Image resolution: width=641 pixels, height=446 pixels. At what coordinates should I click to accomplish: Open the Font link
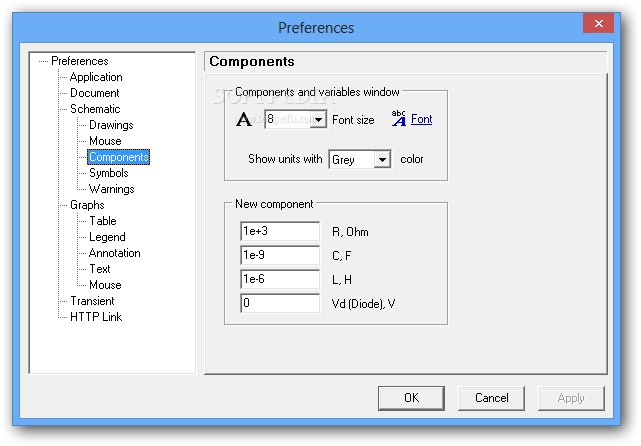coord(422,120)
